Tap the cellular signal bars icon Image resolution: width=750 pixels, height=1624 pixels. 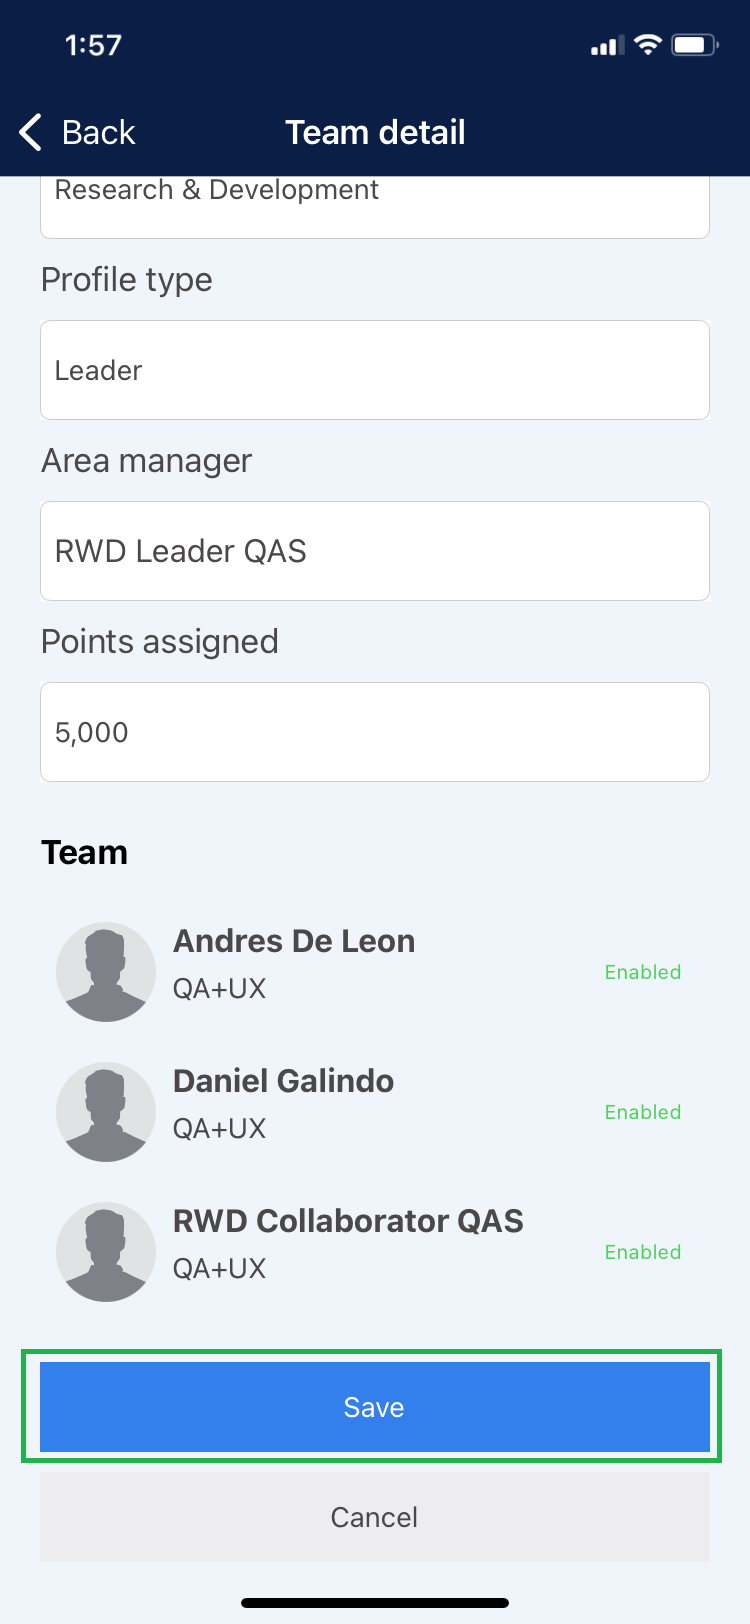coord(607,46)
